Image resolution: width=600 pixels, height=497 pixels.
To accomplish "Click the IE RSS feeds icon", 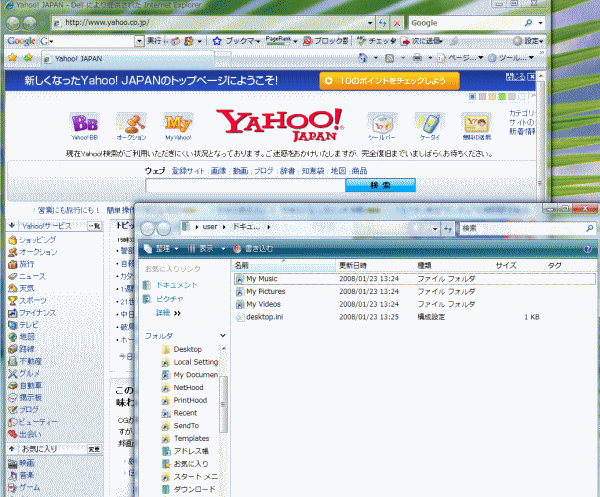I will [x=390, y=58].
